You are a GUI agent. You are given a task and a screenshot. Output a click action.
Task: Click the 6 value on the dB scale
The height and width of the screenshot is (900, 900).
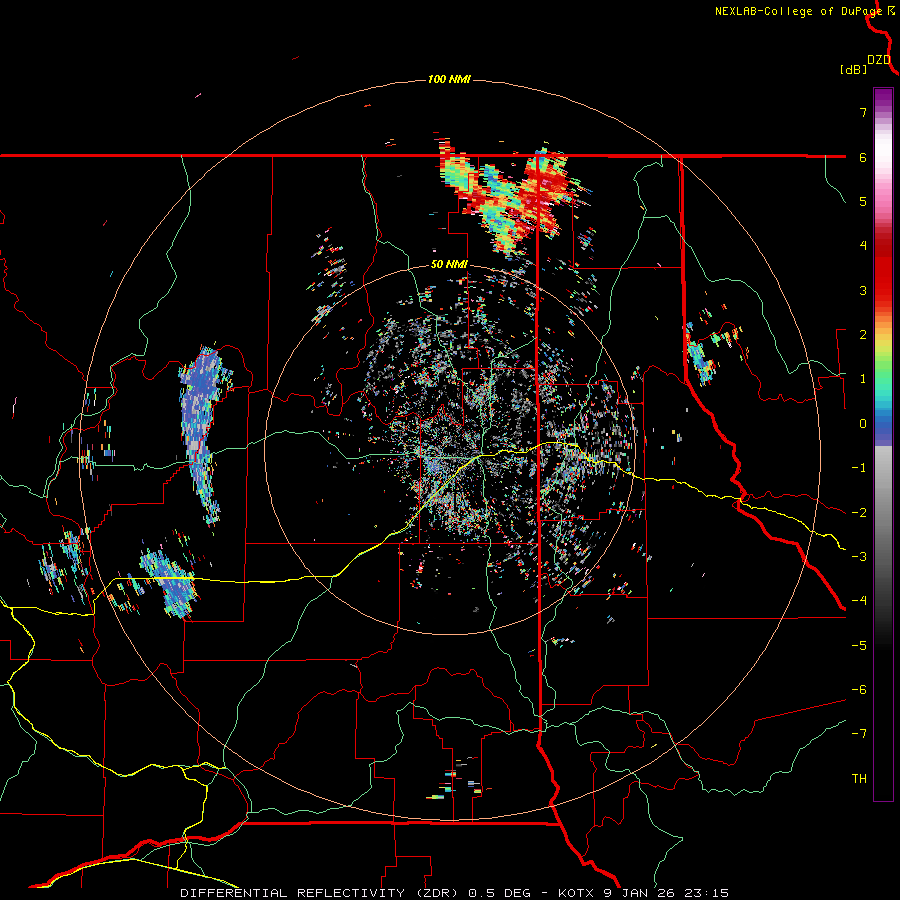point(863,157)
